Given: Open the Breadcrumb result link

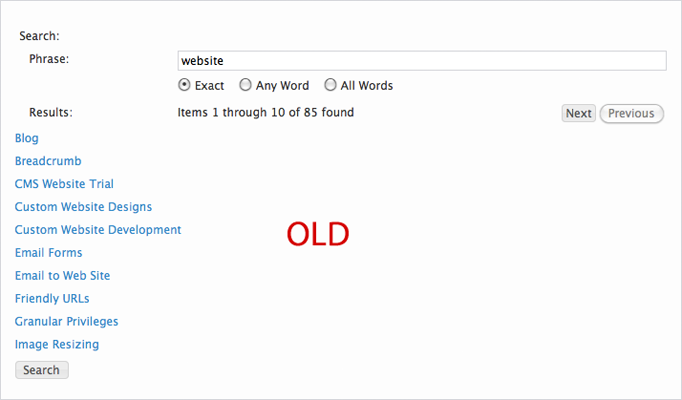Looking at the screenshot, I should point(48,161).
